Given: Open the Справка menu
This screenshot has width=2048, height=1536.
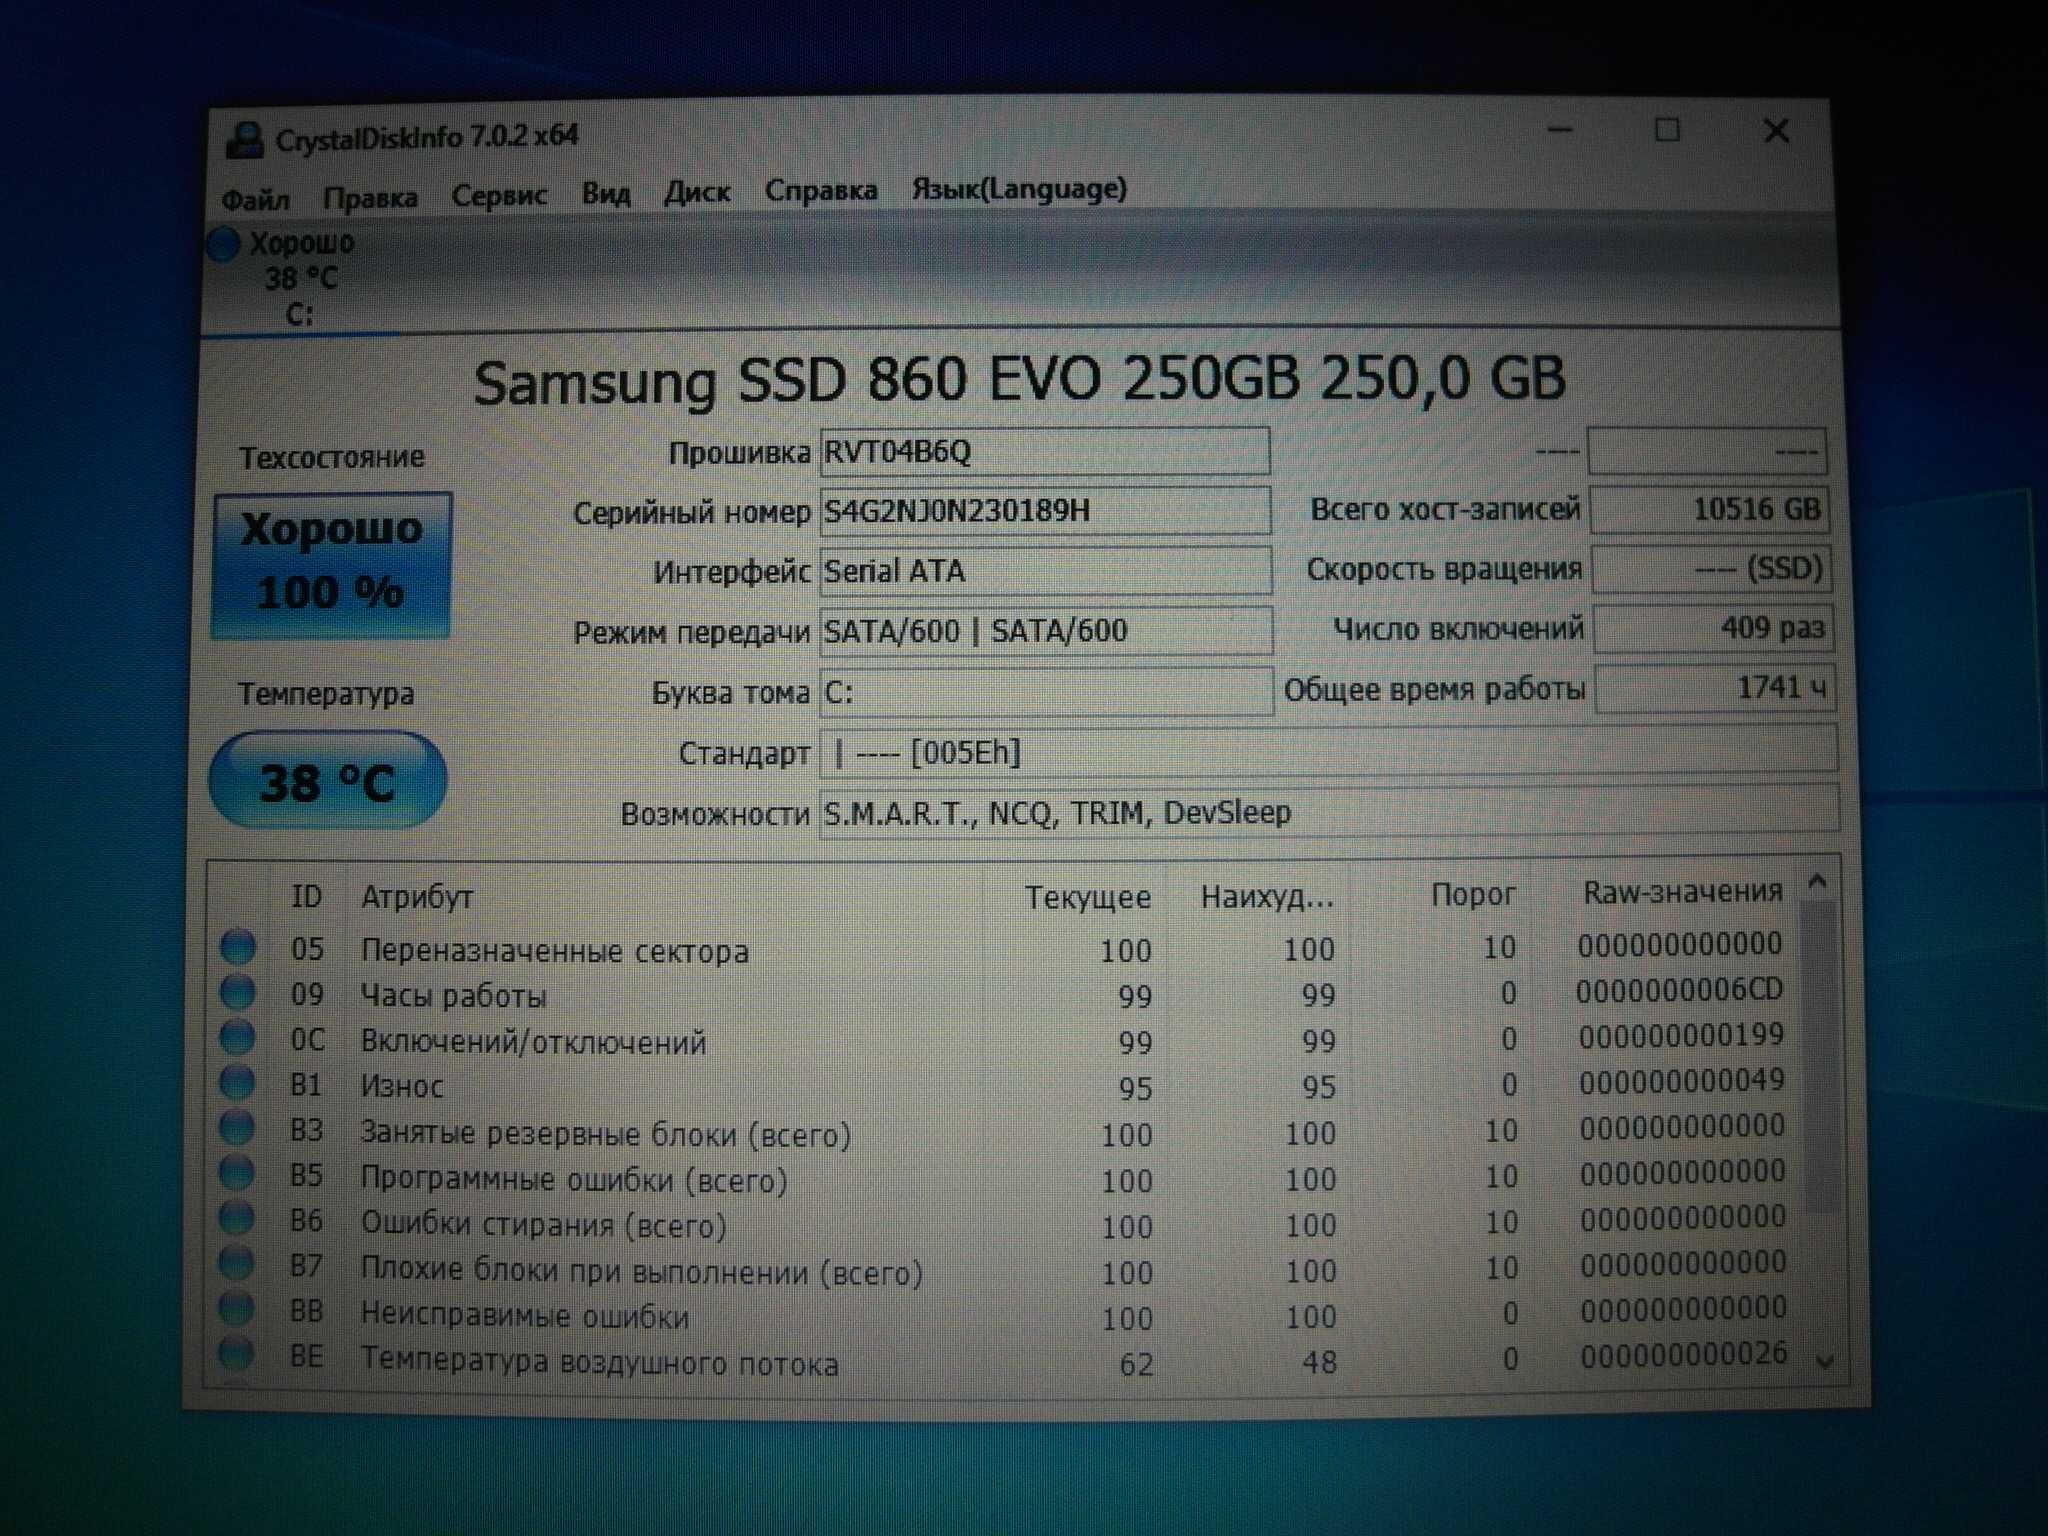Looking at the screenshot, I should [x=821, y=190].
